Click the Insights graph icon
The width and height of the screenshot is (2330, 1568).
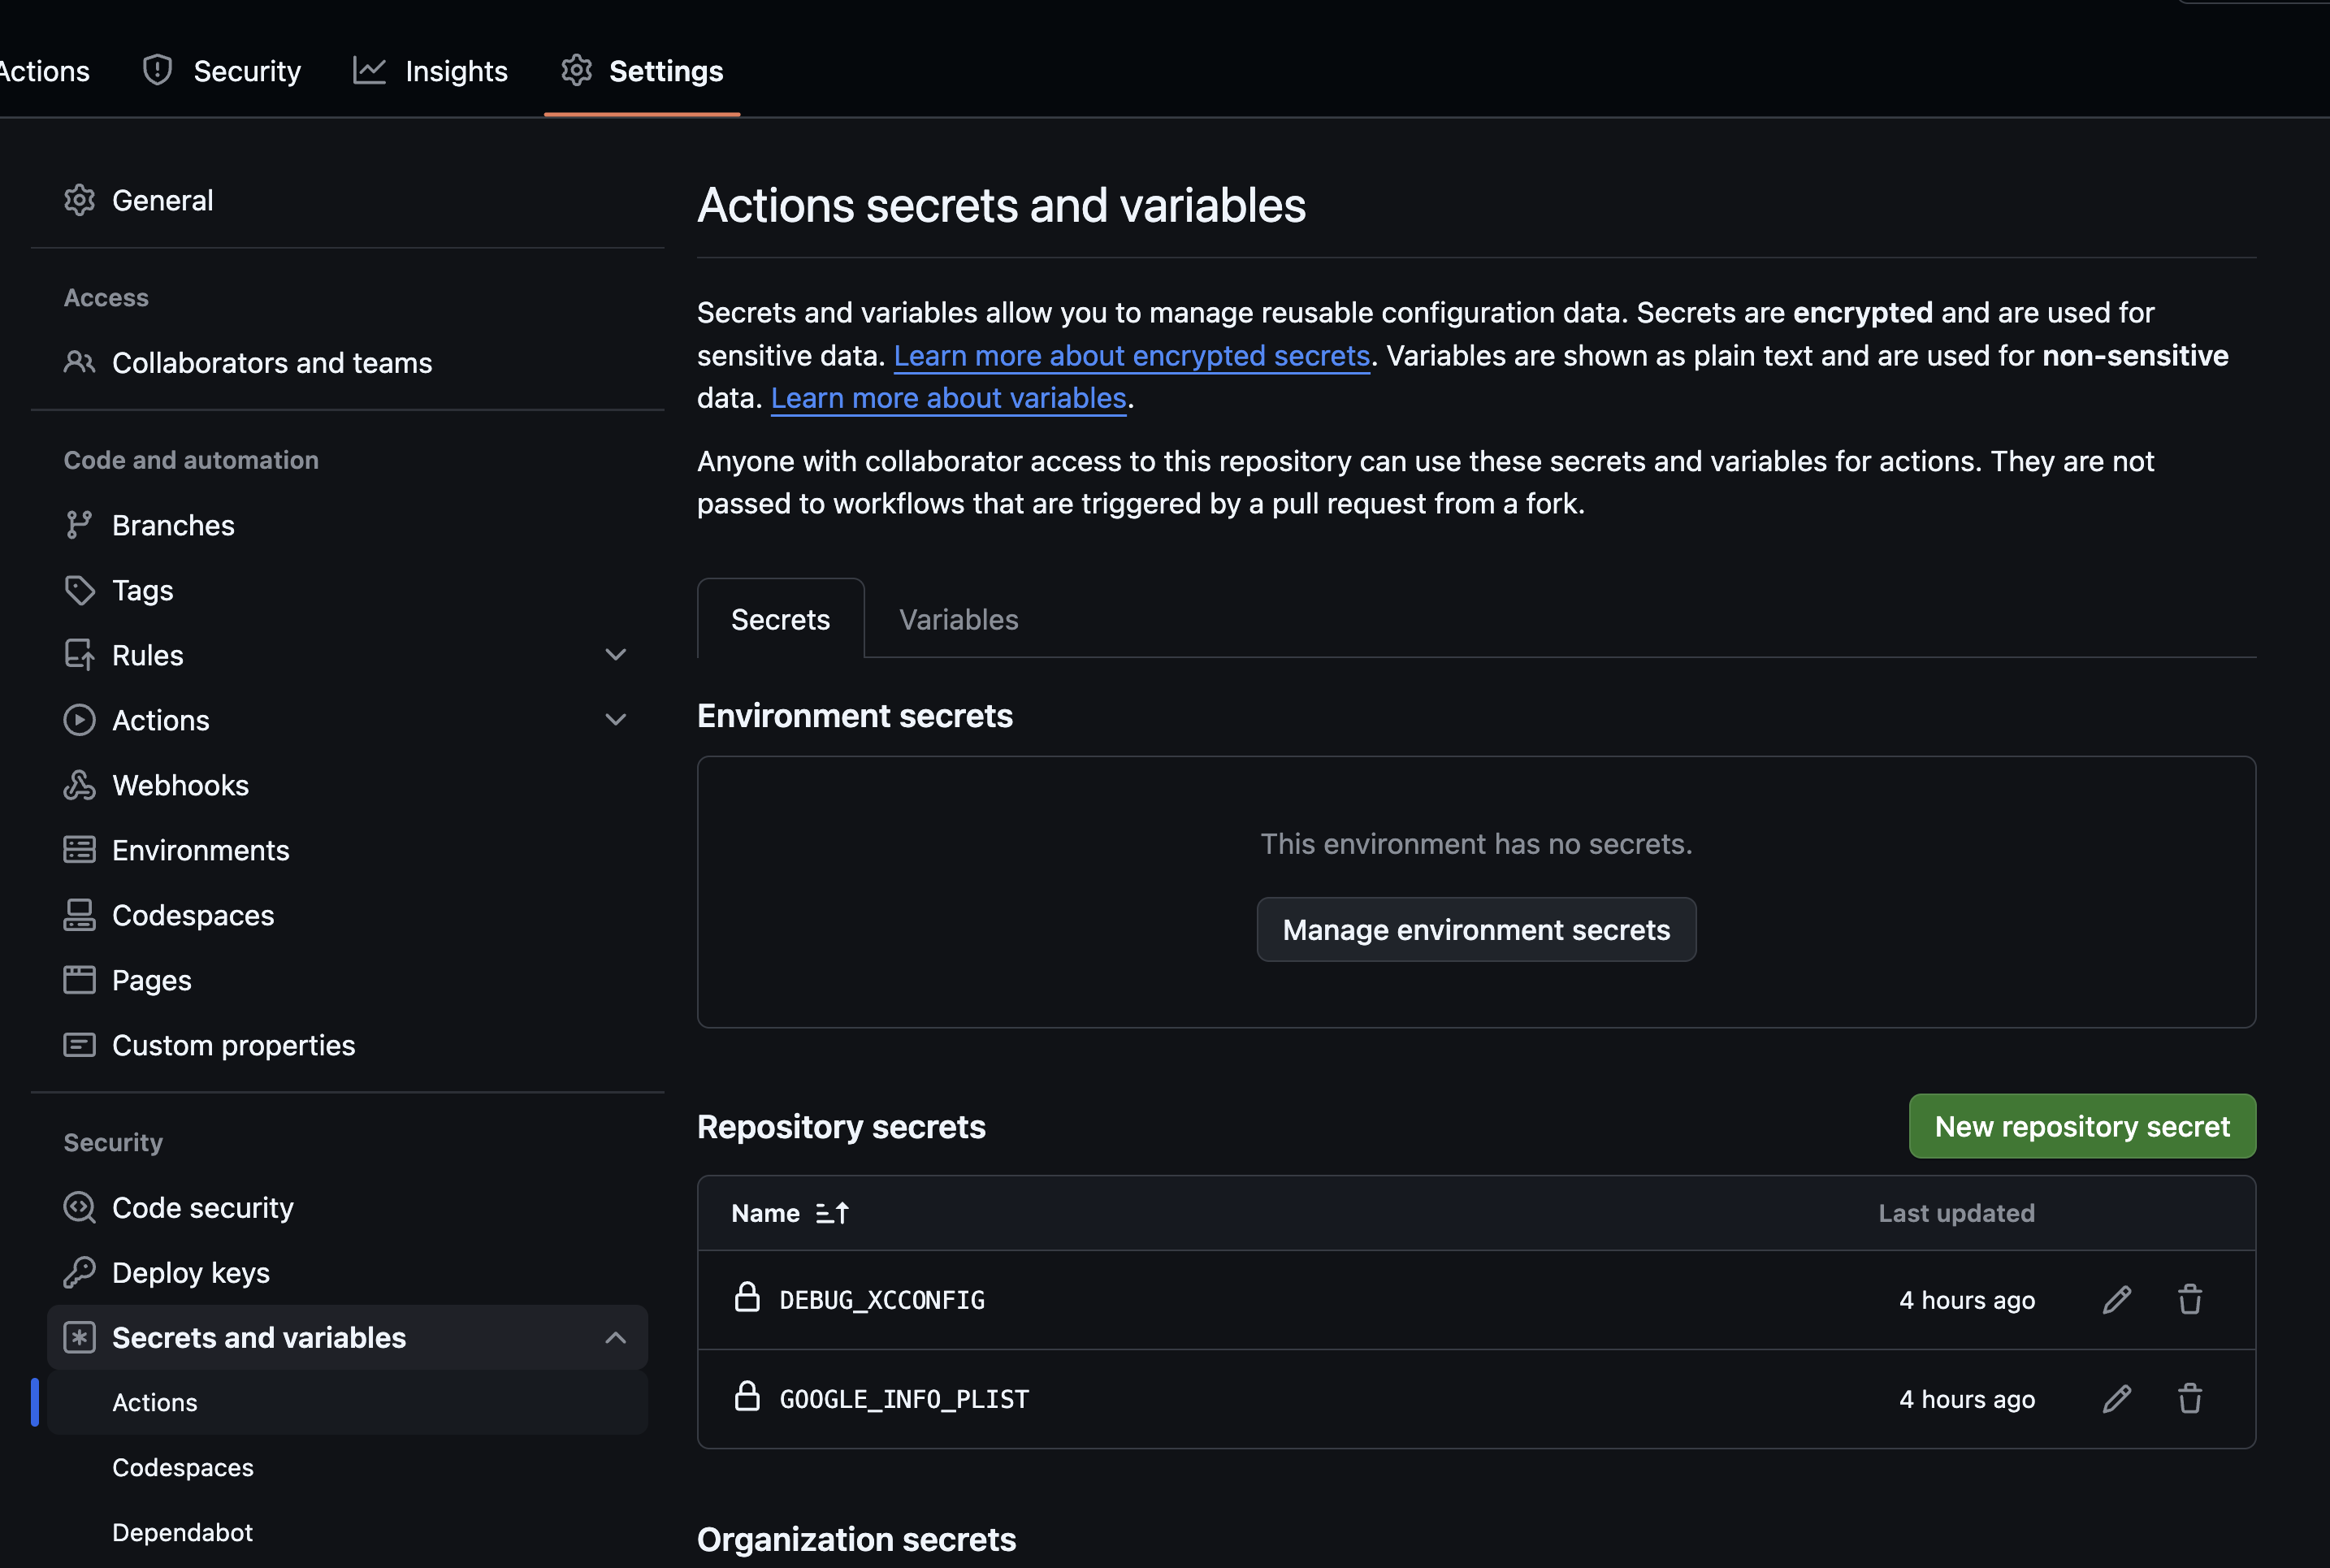[x=369, y=70]
